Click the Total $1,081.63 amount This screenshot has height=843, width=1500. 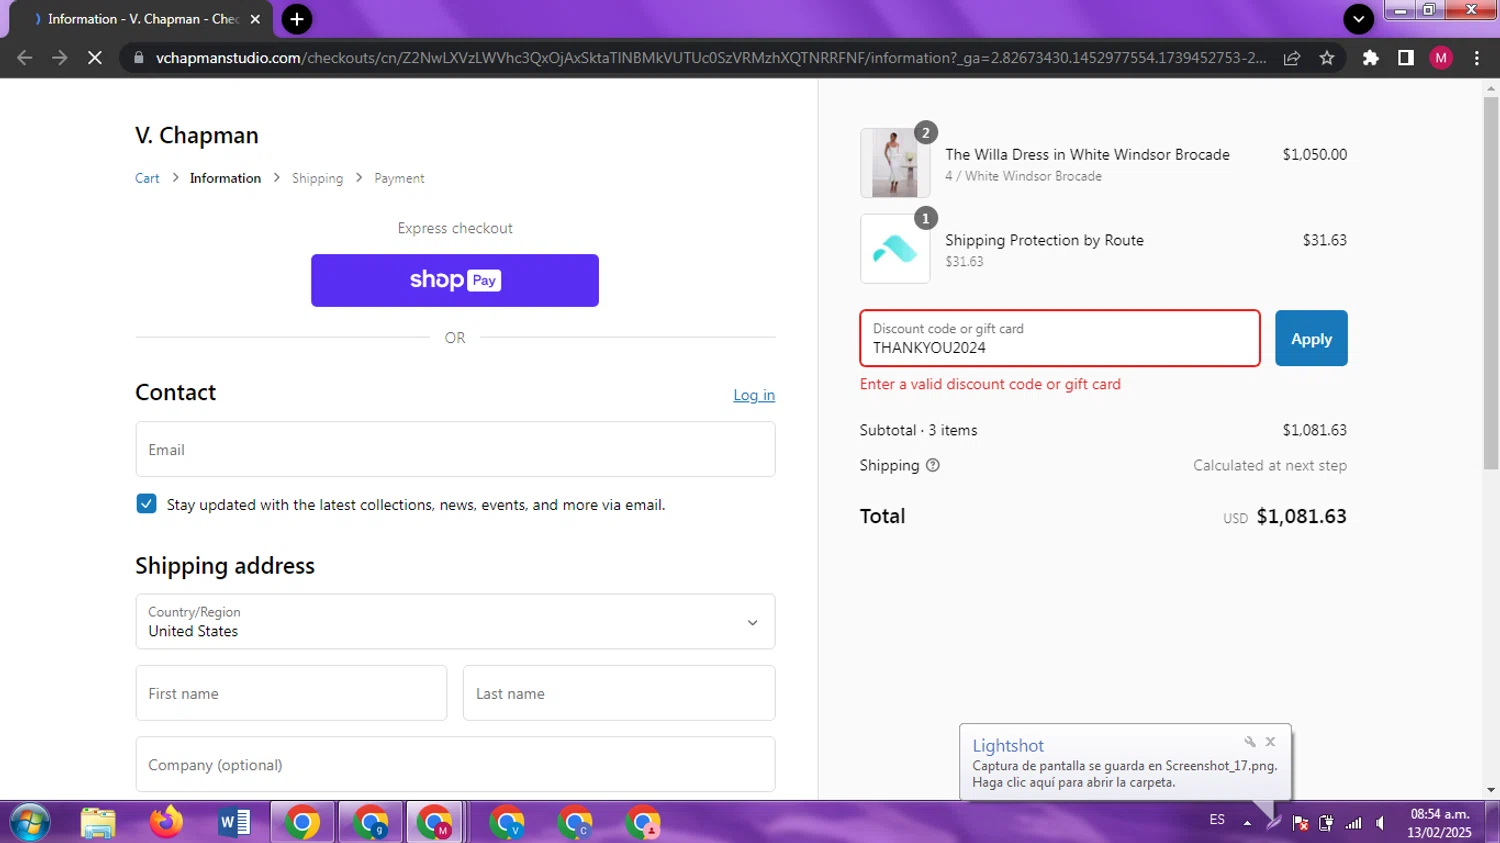coord(1301,516)
